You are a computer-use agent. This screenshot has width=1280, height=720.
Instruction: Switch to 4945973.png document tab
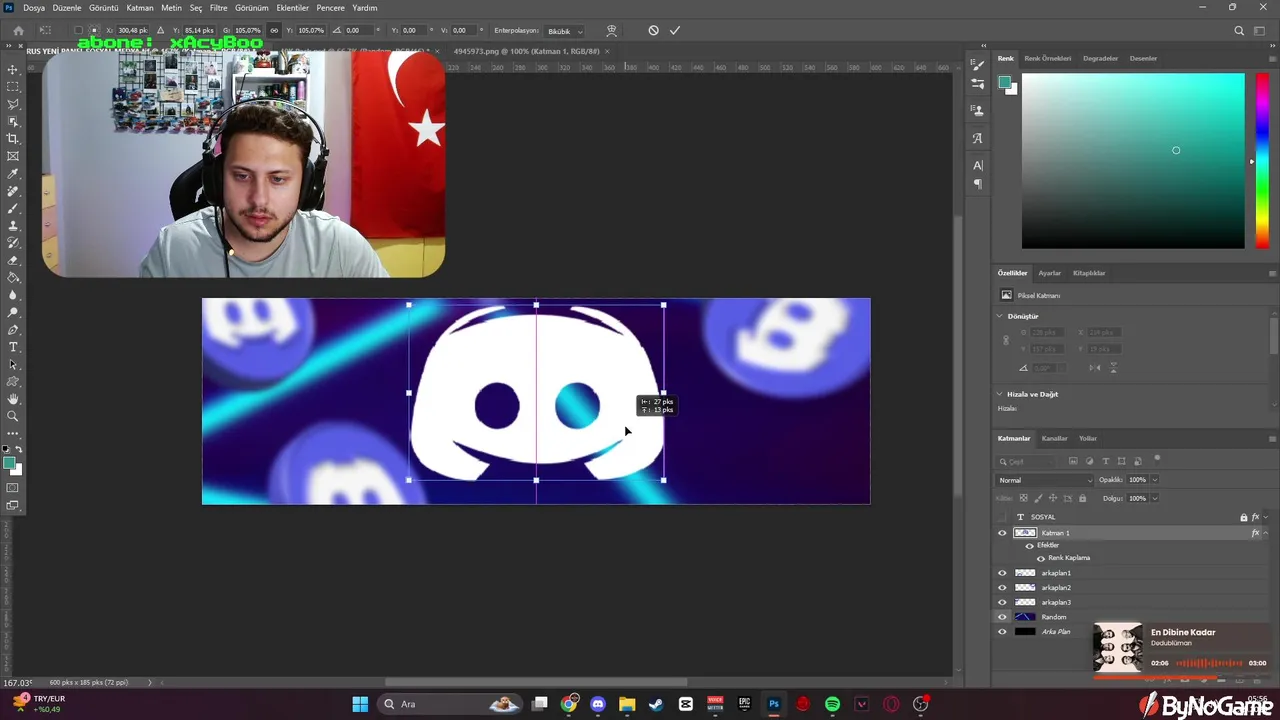(526, 51)
